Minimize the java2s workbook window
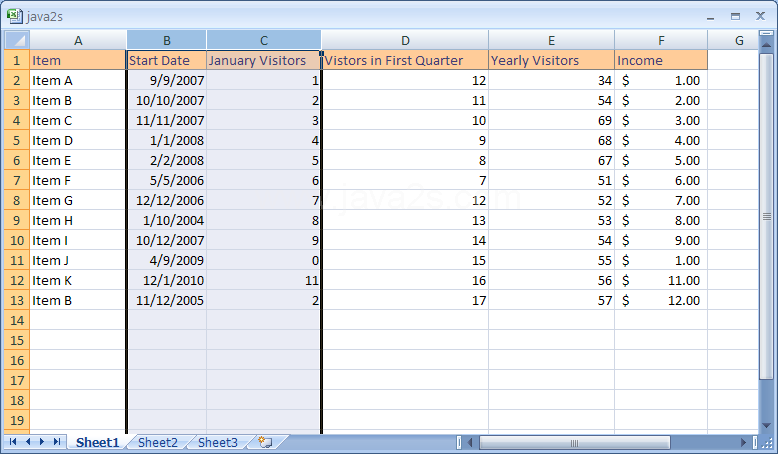 [711, 17]
